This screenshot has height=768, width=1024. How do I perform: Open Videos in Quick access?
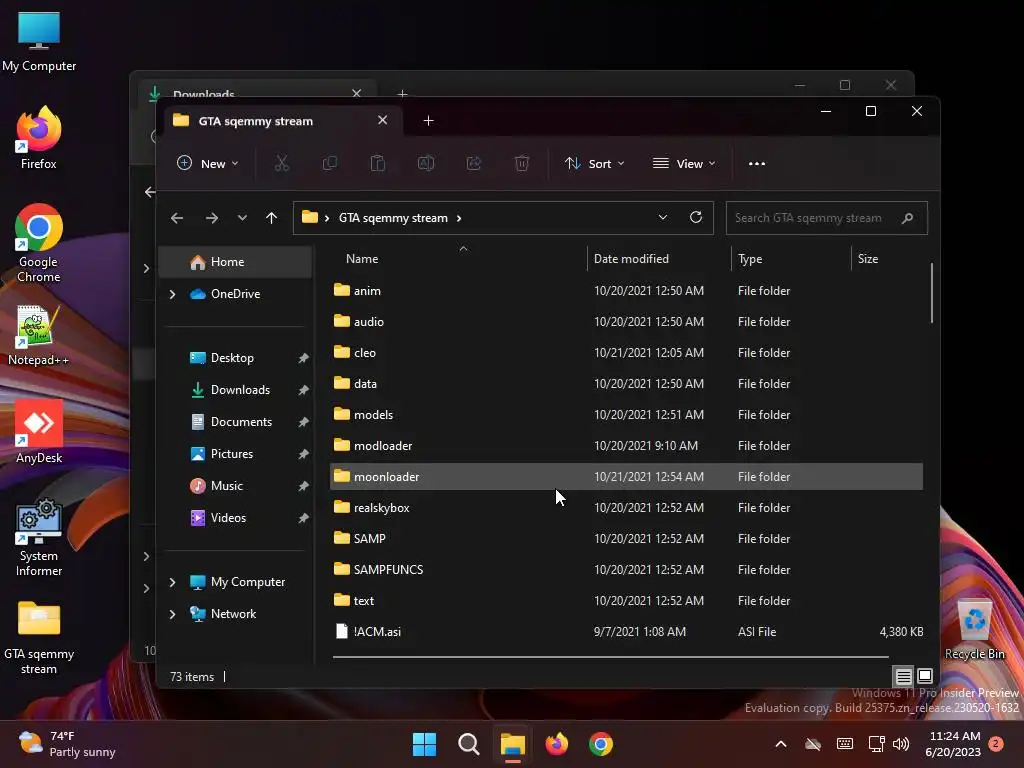(228, 518)
